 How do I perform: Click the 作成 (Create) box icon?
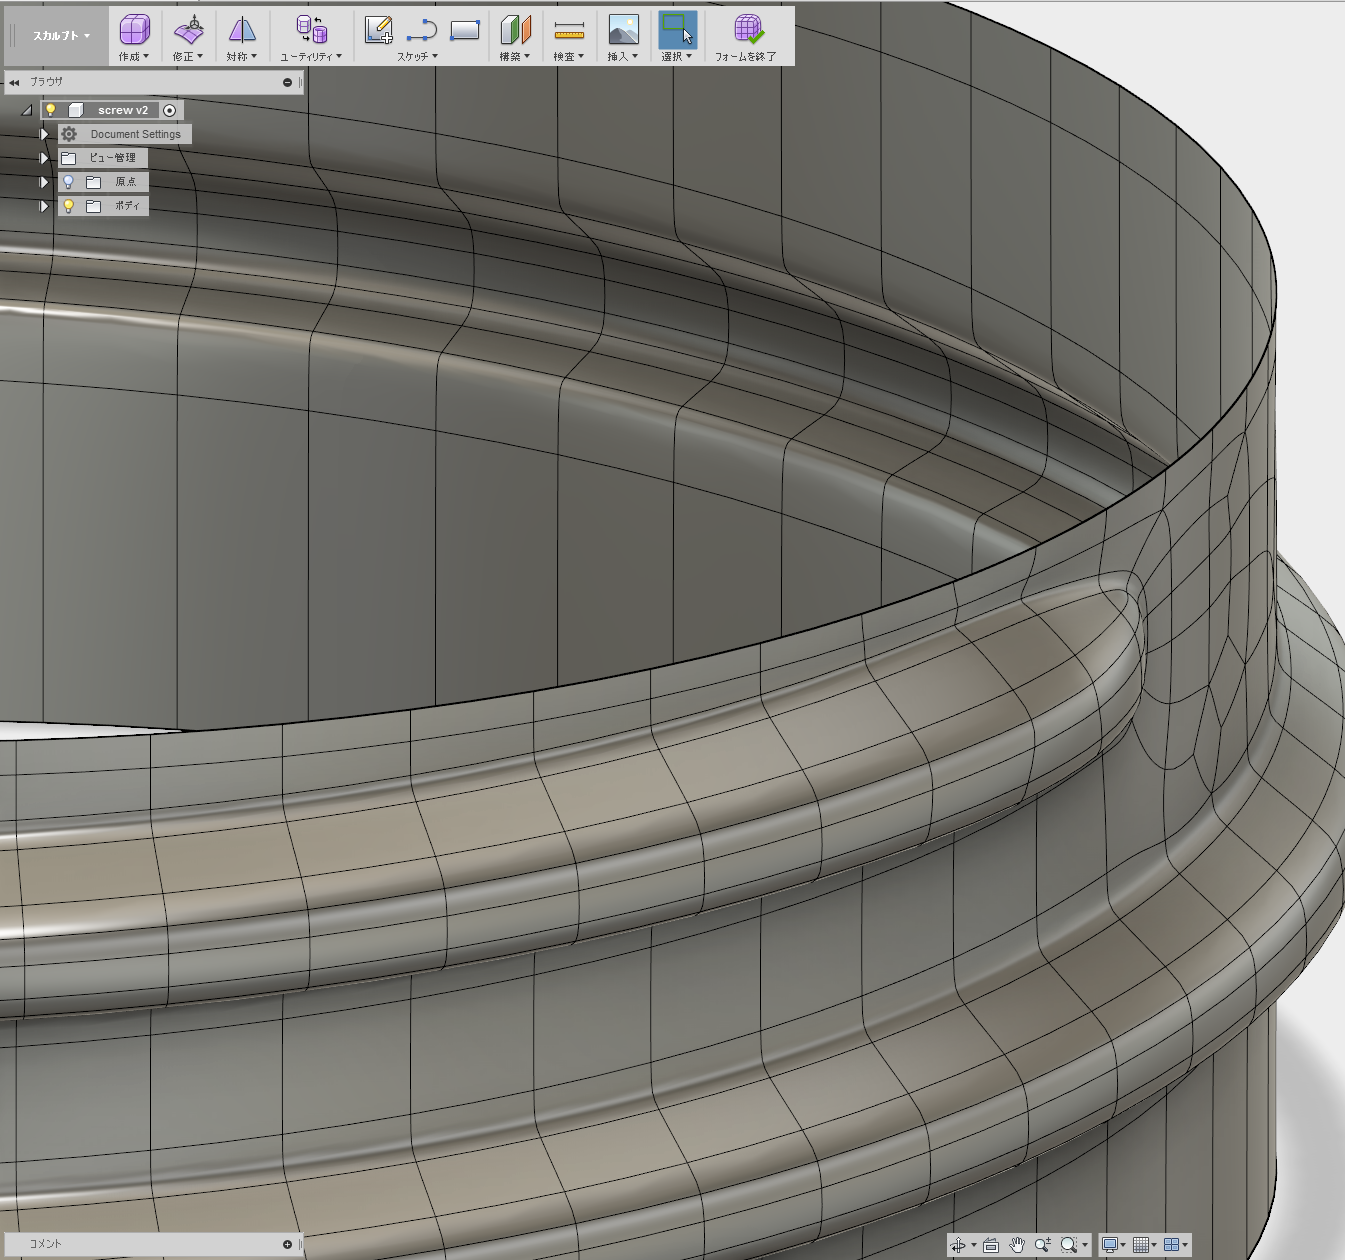click(x=134, y=31)
